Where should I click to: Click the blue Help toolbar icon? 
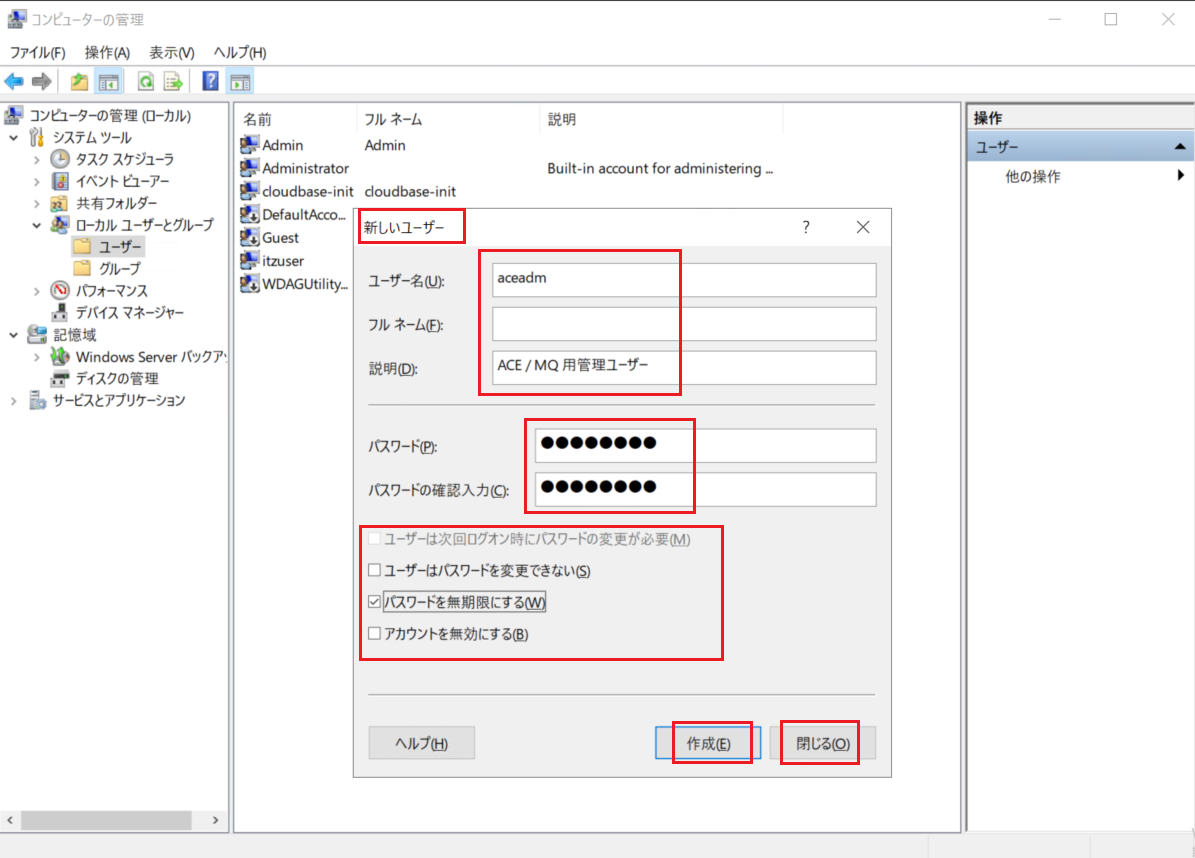click(x=210, y=82)
